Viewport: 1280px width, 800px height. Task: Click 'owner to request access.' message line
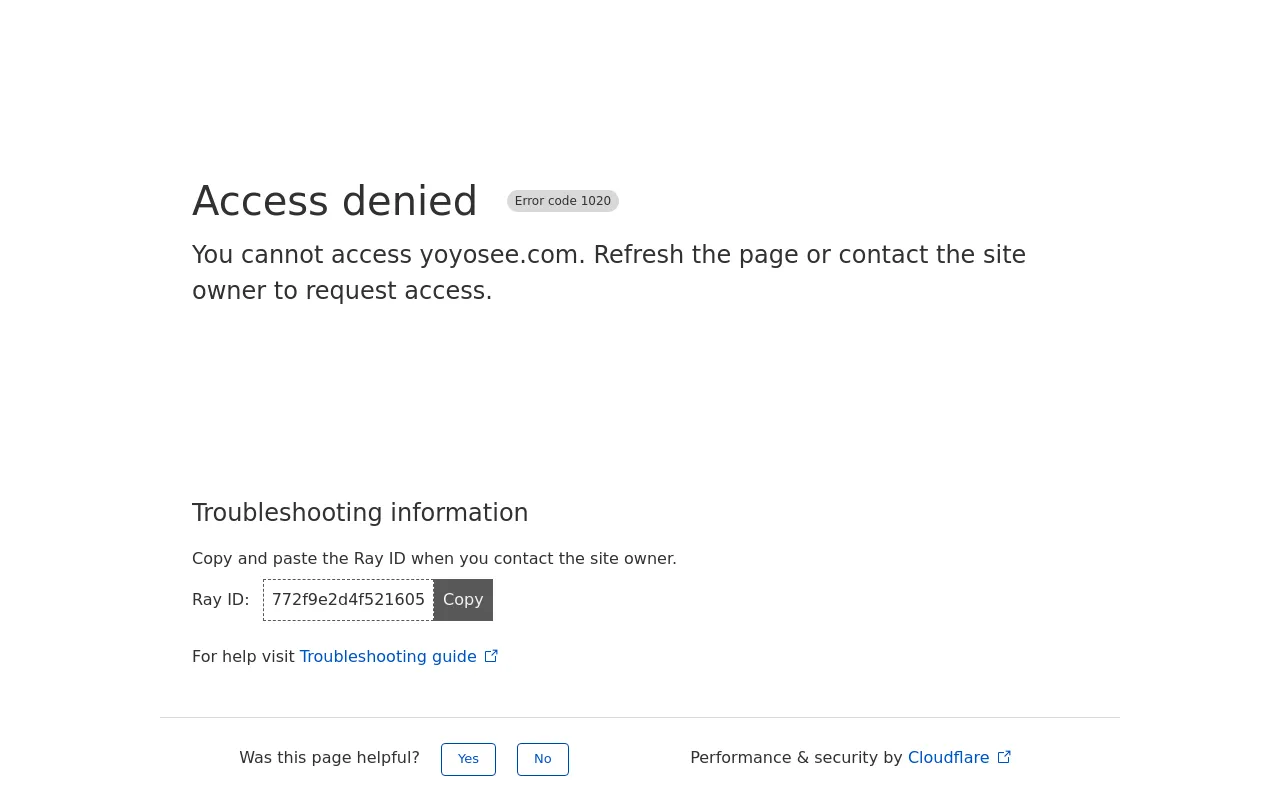pyautogui.click(x=342, y=291)
